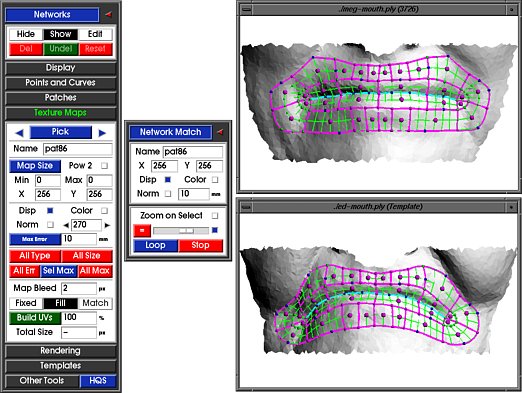
Task: Click the Map Bleed input field
Action: tap(79, 288)
